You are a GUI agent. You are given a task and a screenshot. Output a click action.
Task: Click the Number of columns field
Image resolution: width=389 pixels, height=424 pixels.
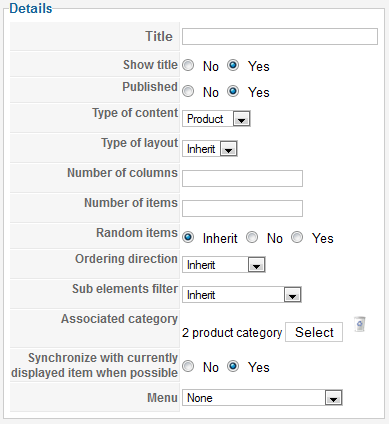[242, 178]
